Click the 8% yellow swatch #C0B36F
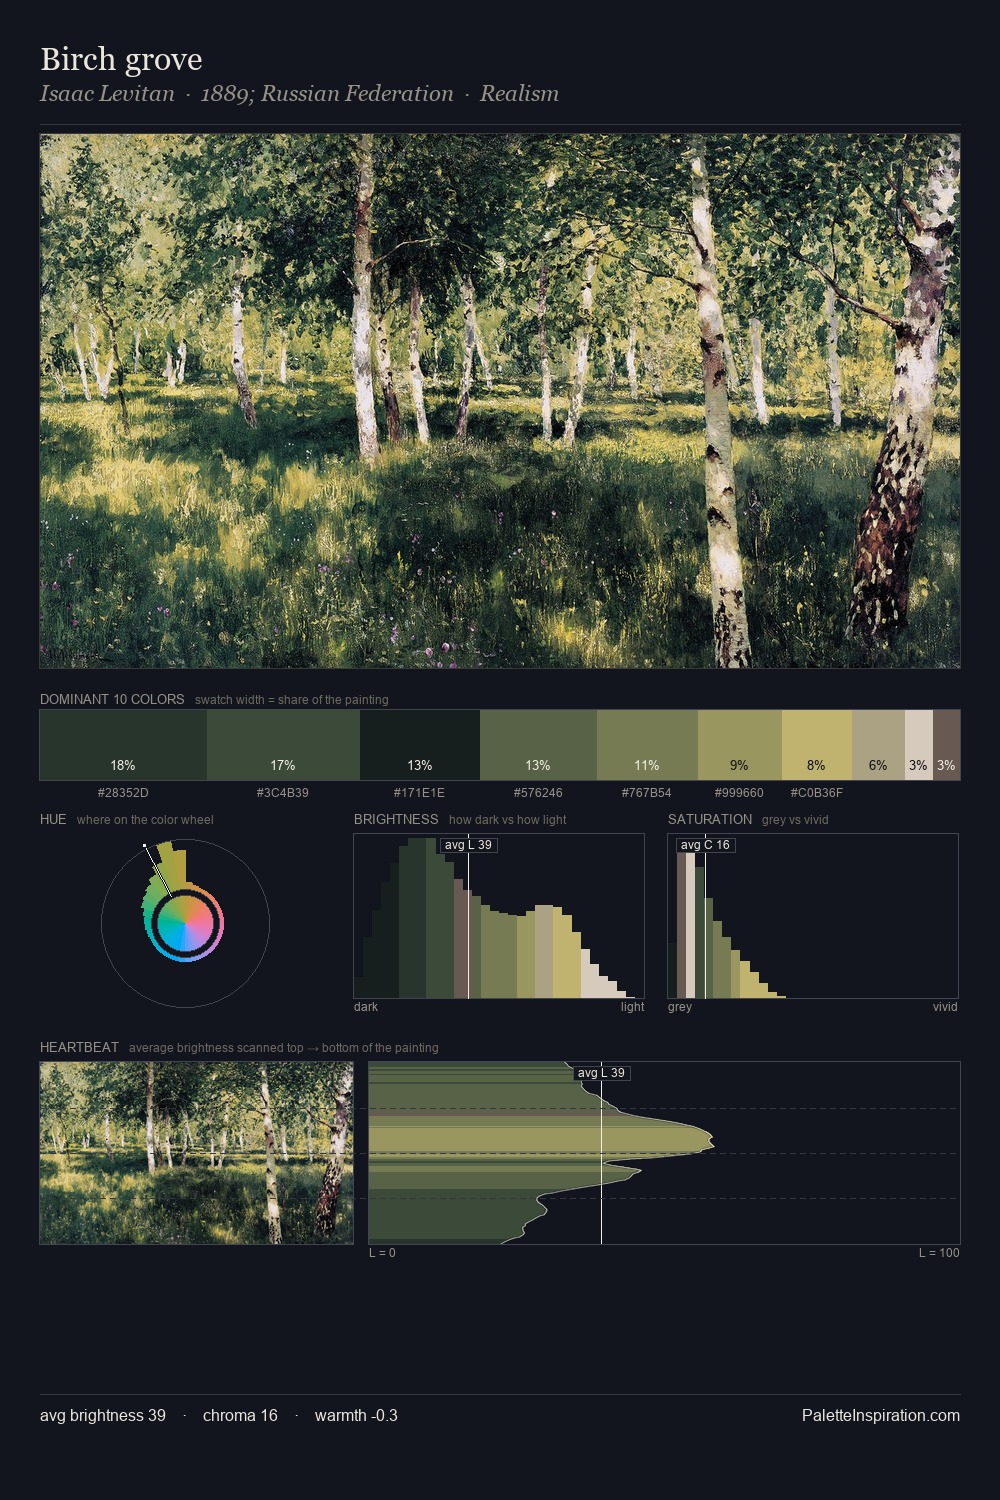Image resolution: width=1000 pixels, height=1500 pixels. (817, 745)
